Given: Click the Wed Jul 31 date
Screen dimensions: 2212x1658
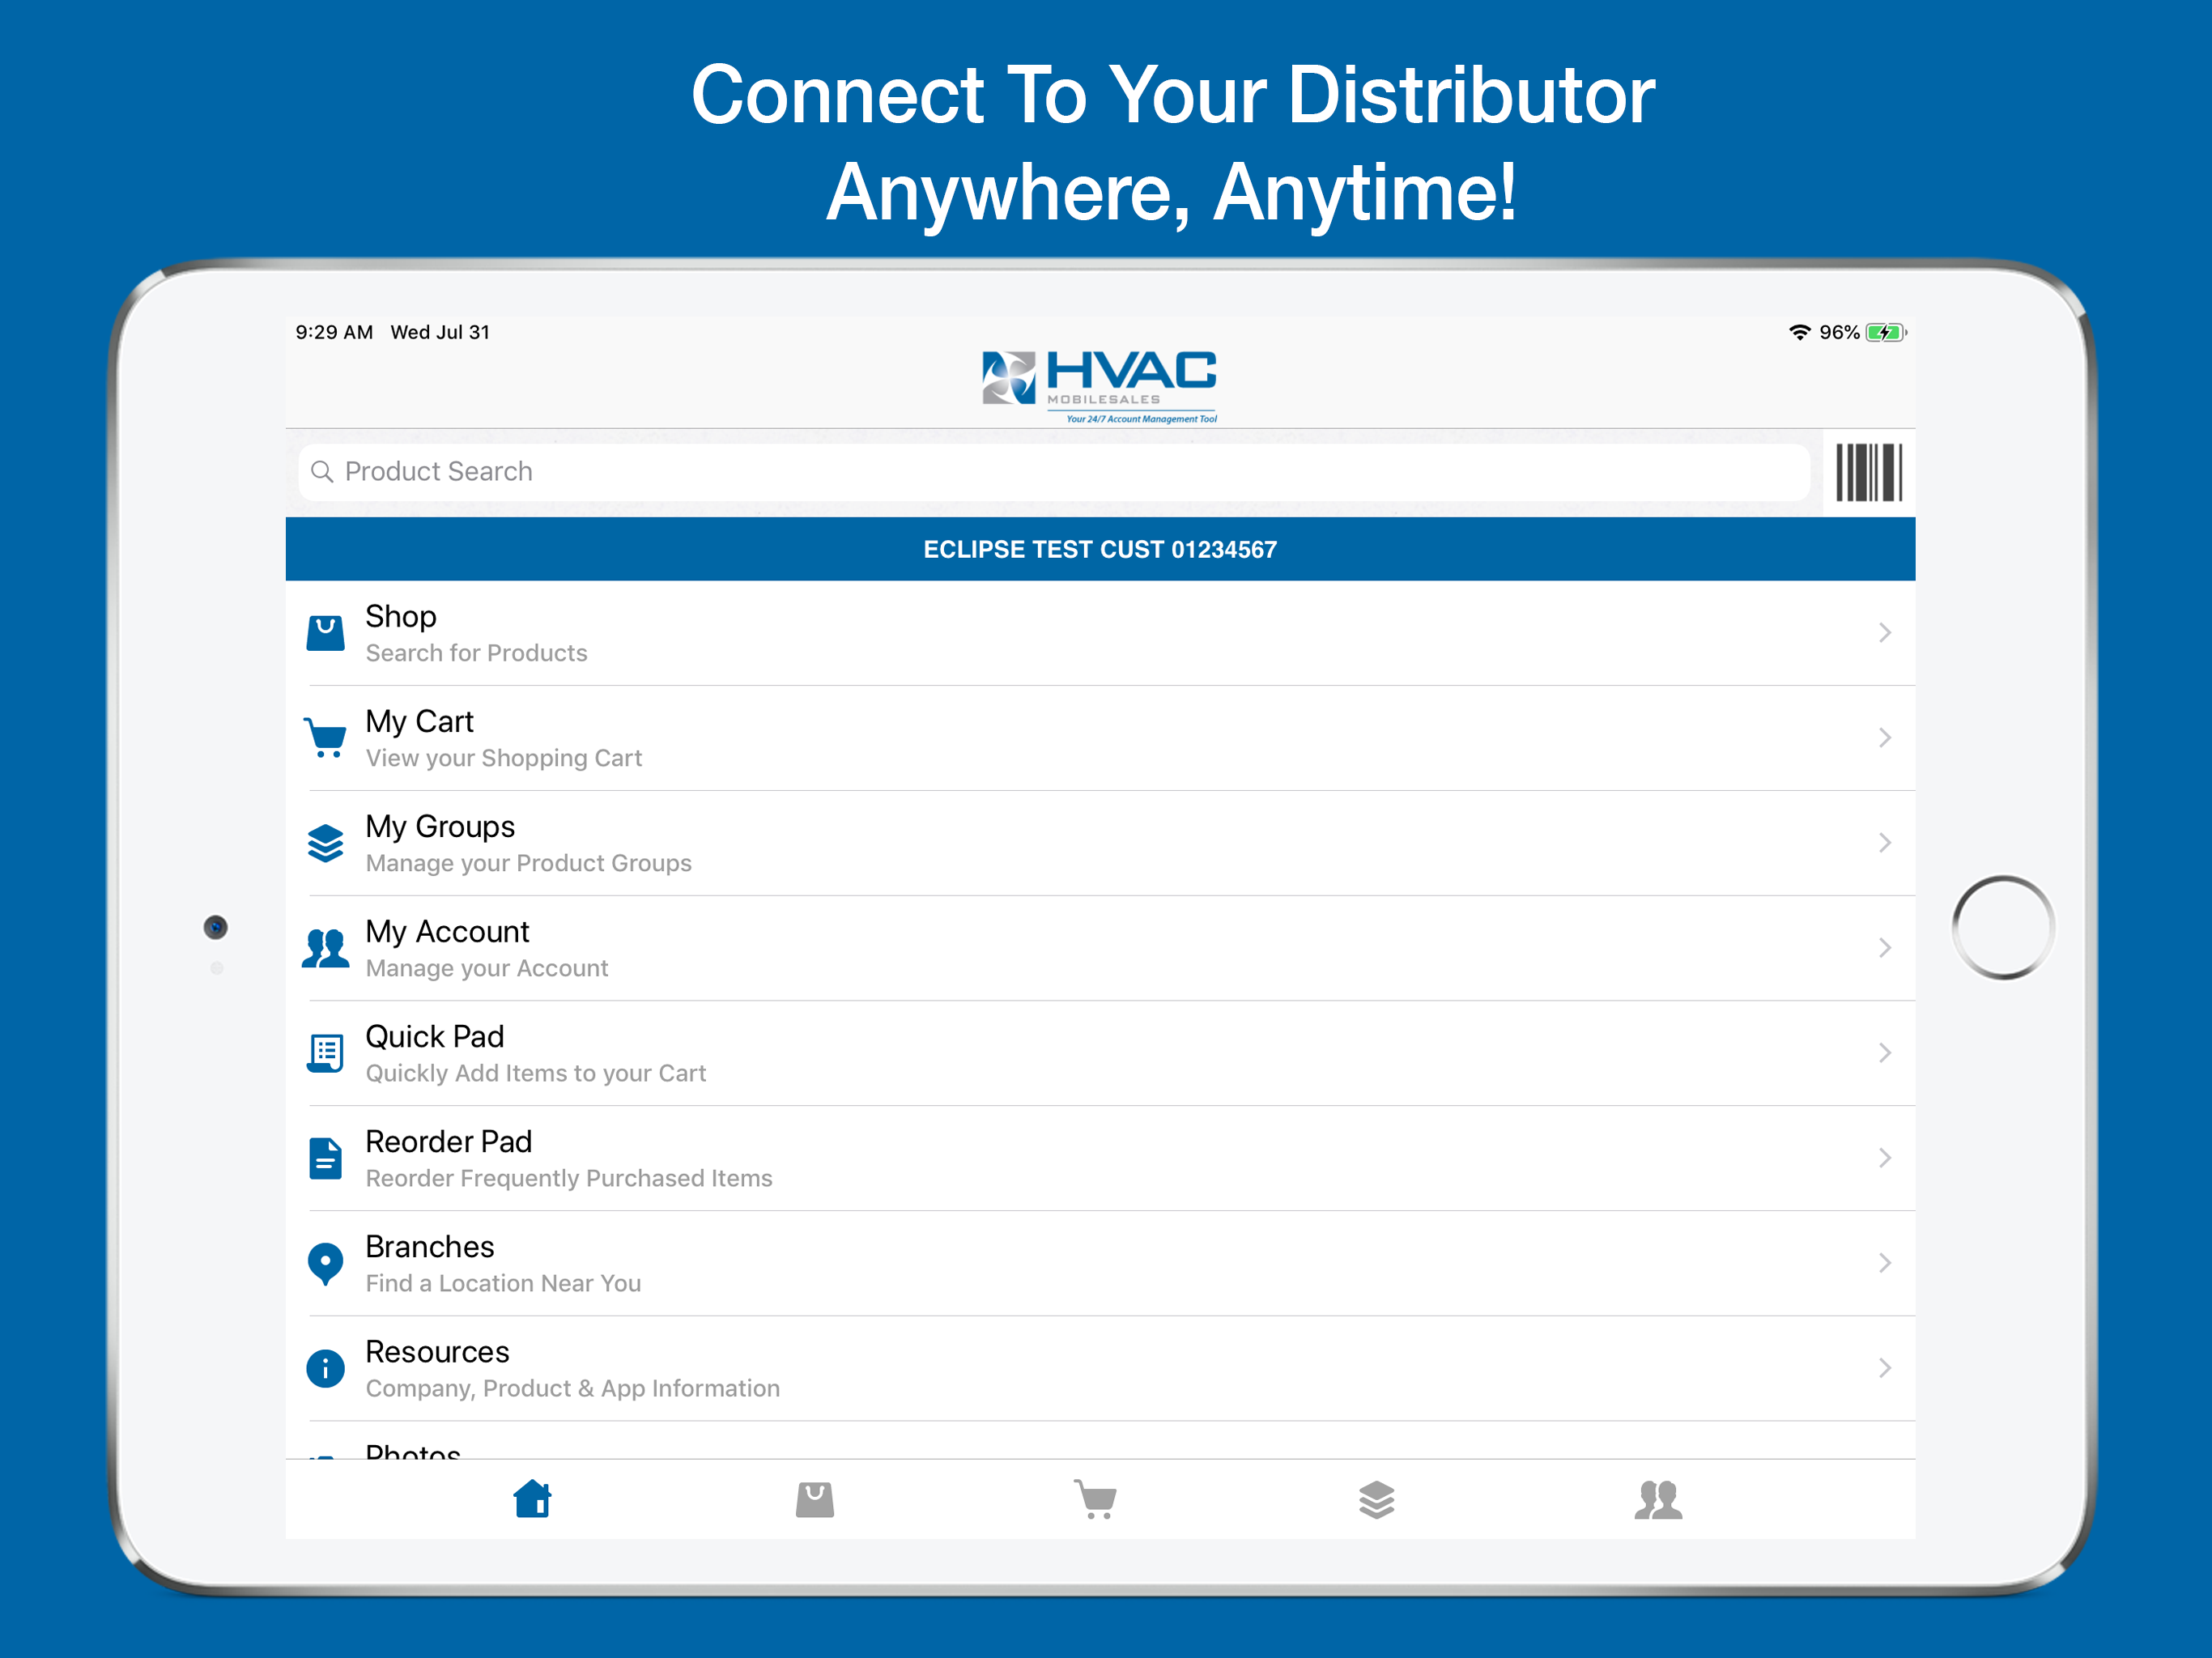Looking at the screenshot, I should (440, 332).
